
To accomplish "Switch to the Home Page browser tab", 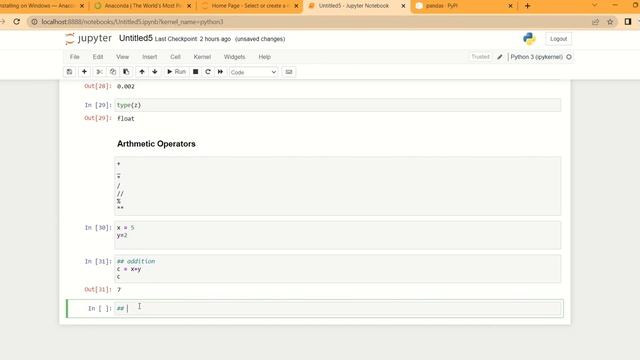I will click(250, 6).
